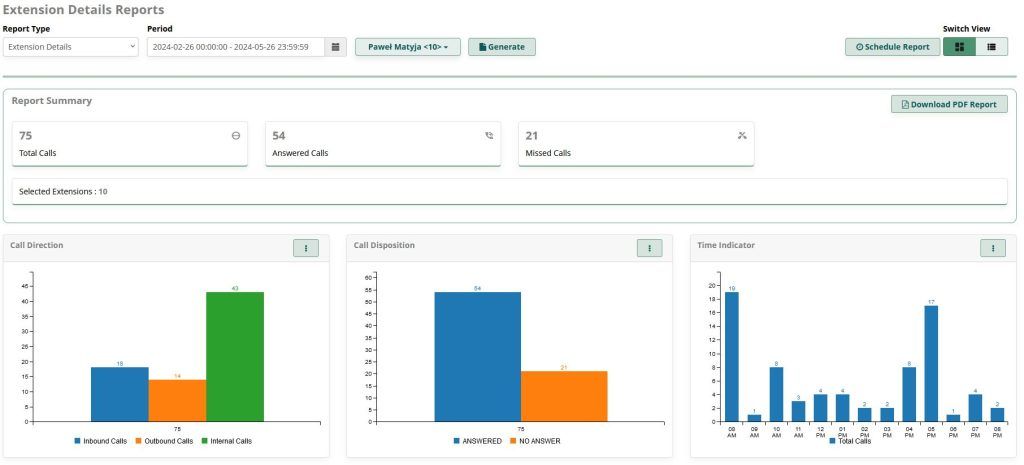Open Time Indicator chart options menu
This screenshot has width=1024, height=465.
coord(993,248)
